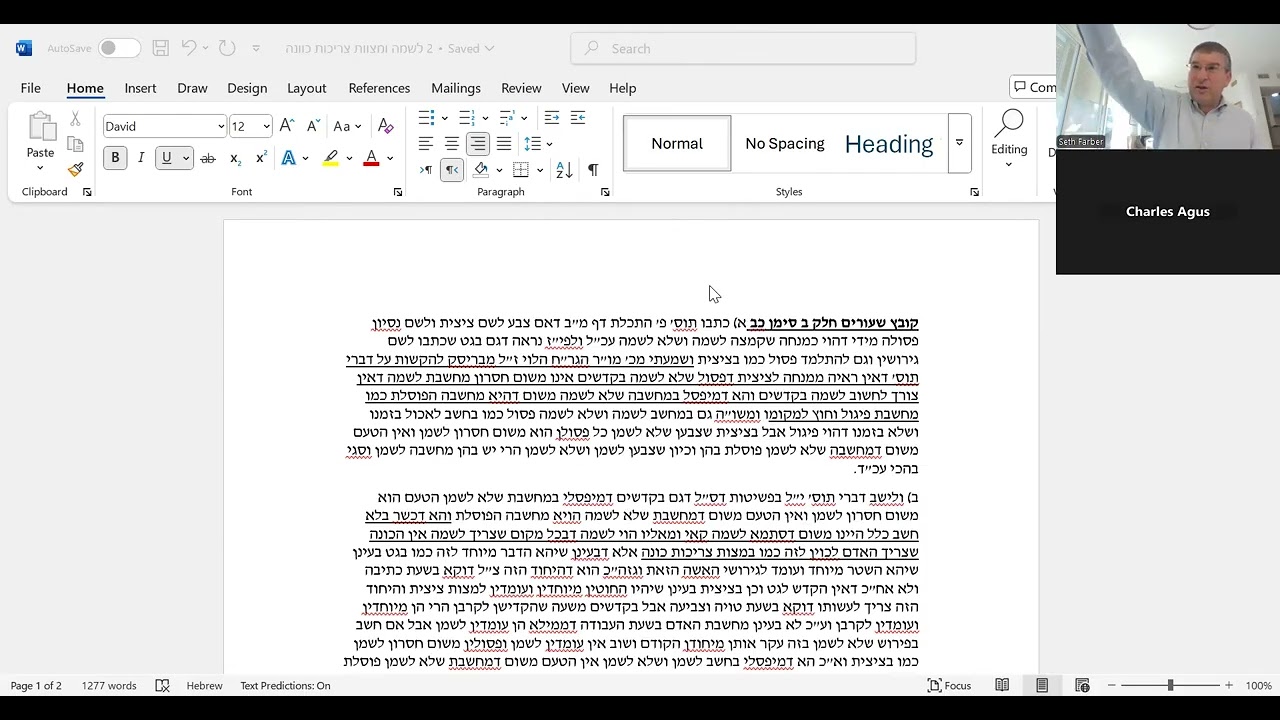Clear all formatting icon
The height and width of the screenshot is (720, 1280).
tap(385, 126)
